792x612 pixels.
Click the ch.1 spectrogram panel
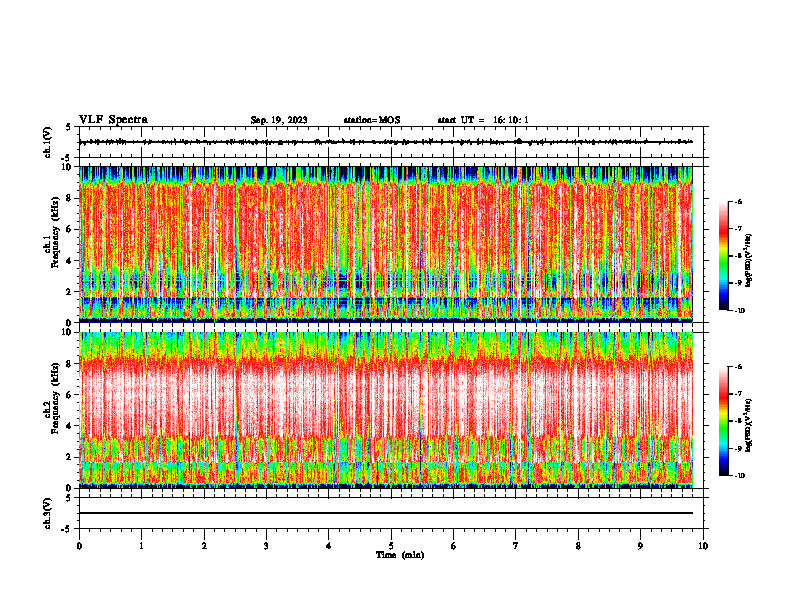tap(386, 244)
